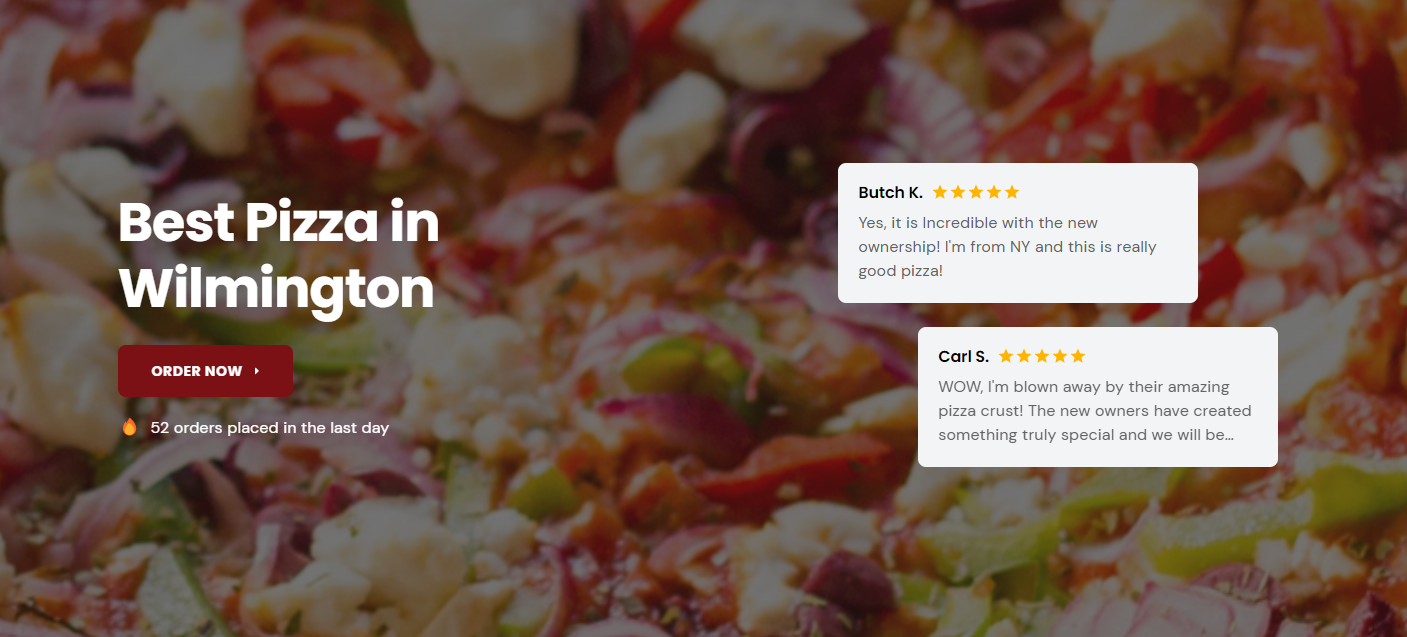Click Butch K.'s review text
The image size is (1407, 637).
1007,247
